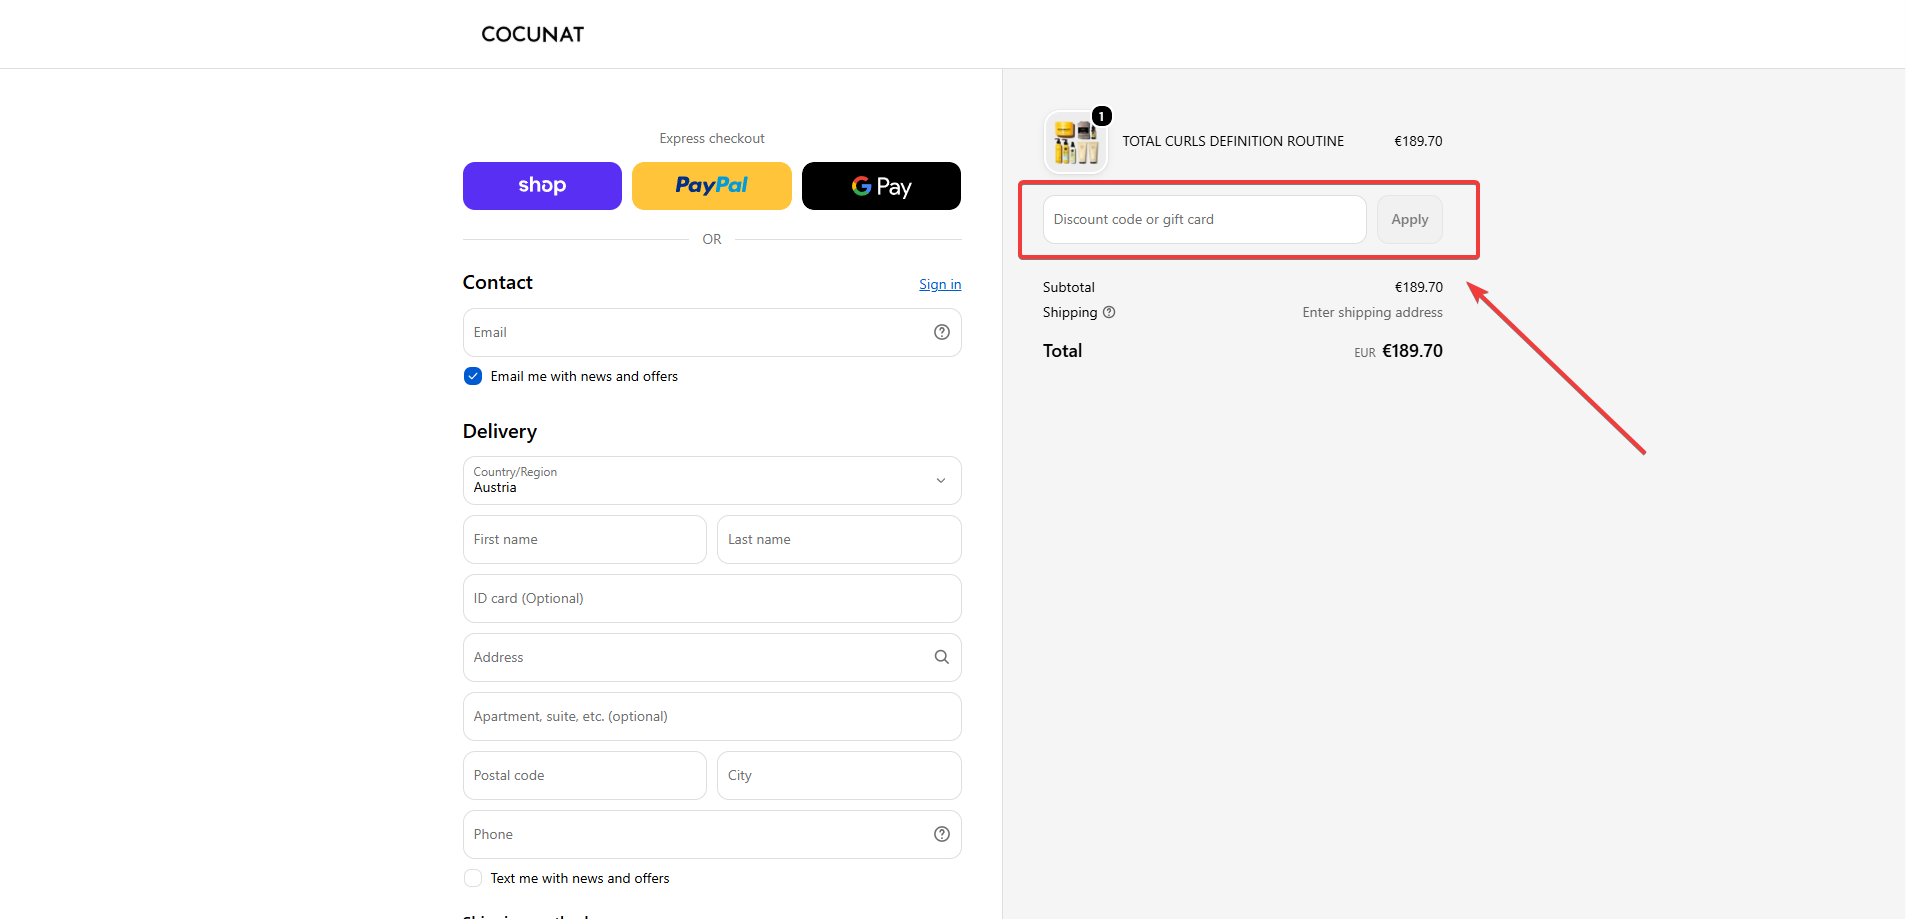Click the Address search magnifier icon
This screenshot has height=919, width=1906.
point(942,657)
